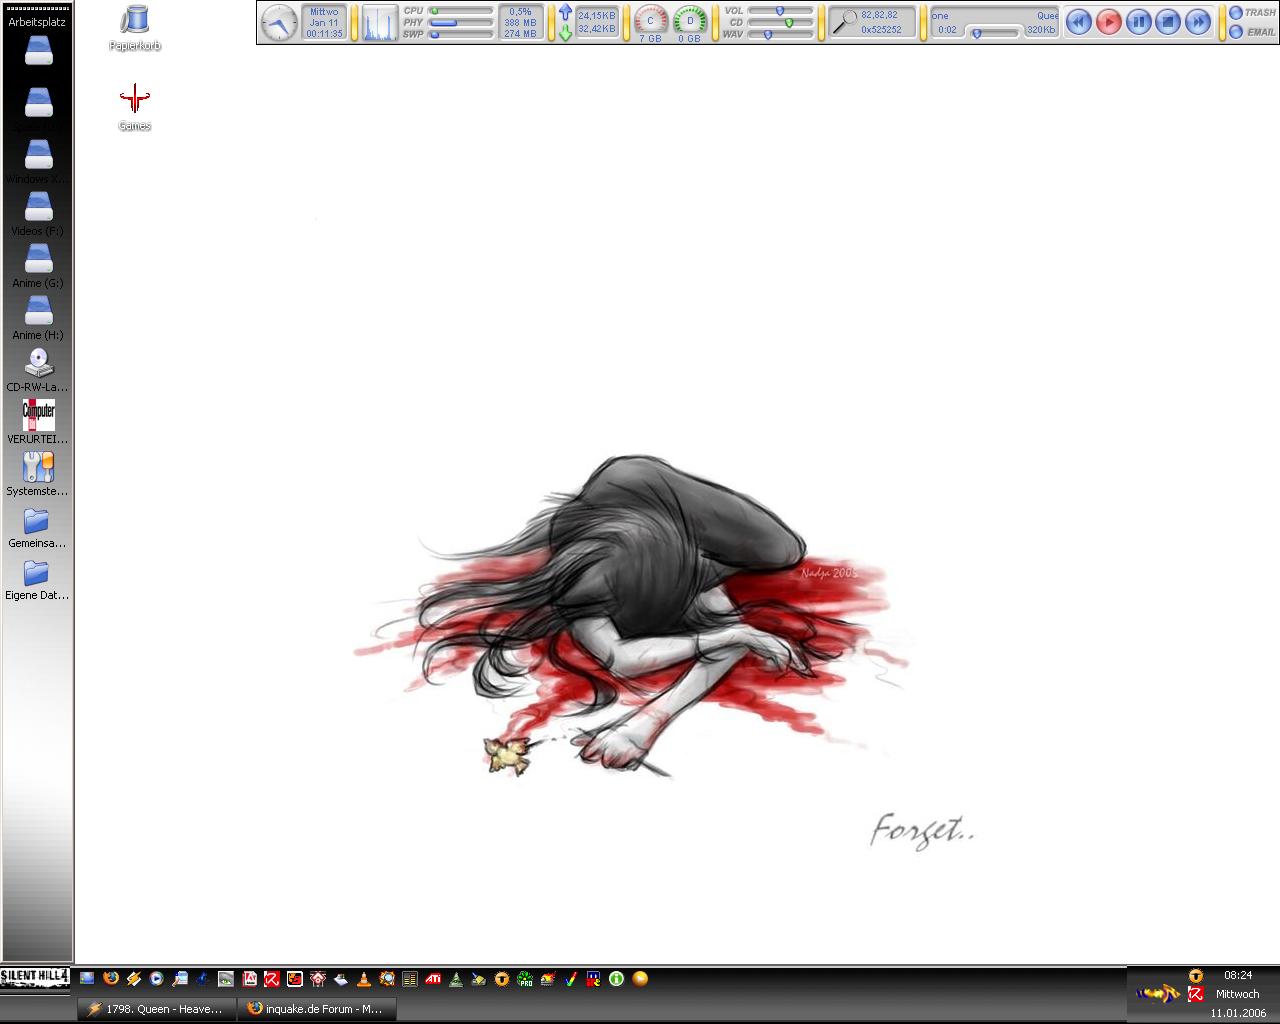Click the EMAIL button
The height and width of the screenshot is (1024, 1280).
(1252, 32)
